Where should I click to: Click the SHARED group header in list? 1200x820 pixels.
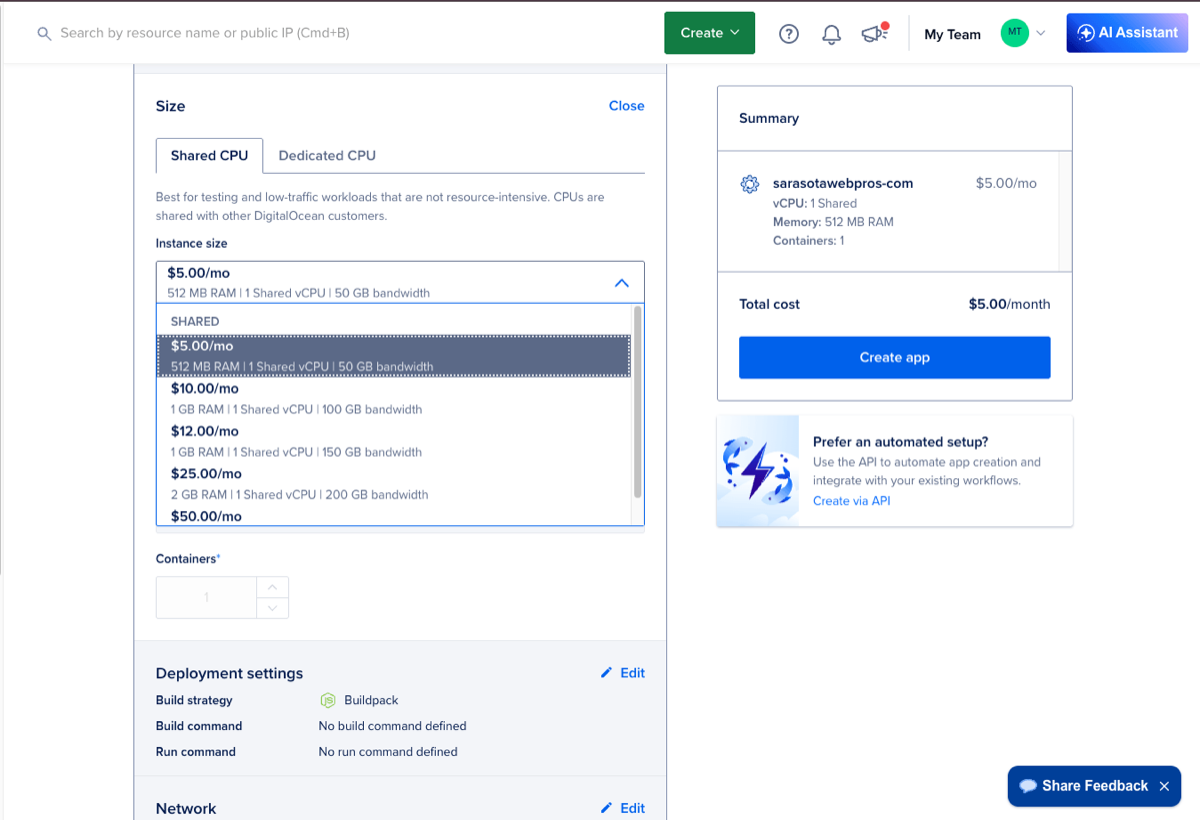tap(195, 322)
